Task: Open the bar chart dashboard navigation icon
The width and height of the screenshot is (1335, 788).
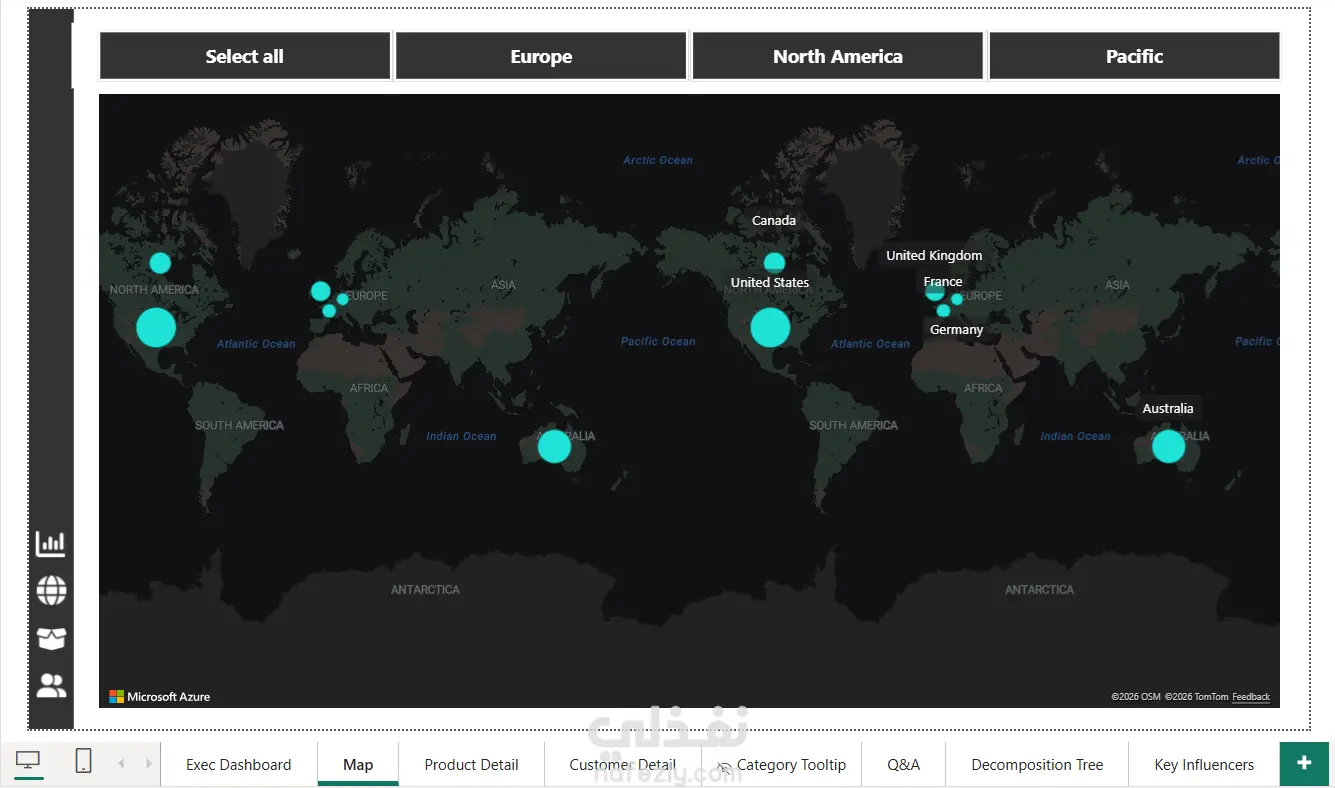Action: click(x=51, y=544)
